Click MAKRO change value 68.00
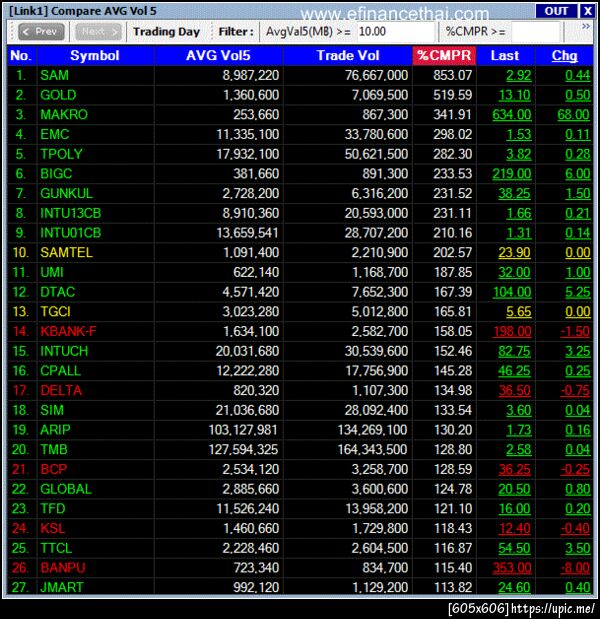The height and width of the screenshot is (619, 600). click(574, 115)
